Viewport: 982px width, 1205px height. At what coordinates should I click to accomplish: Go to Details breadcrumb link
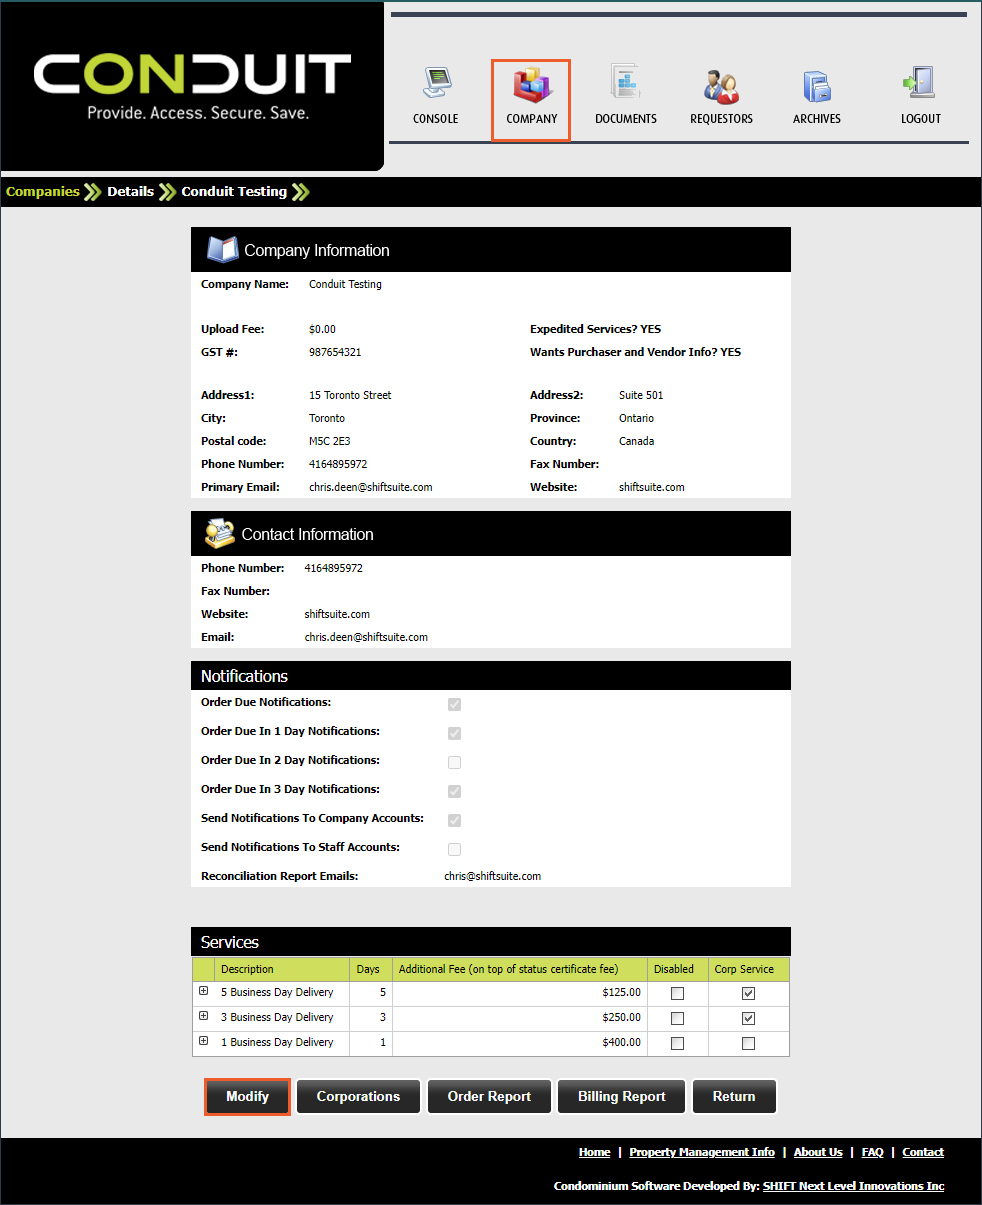coord(131,191)
